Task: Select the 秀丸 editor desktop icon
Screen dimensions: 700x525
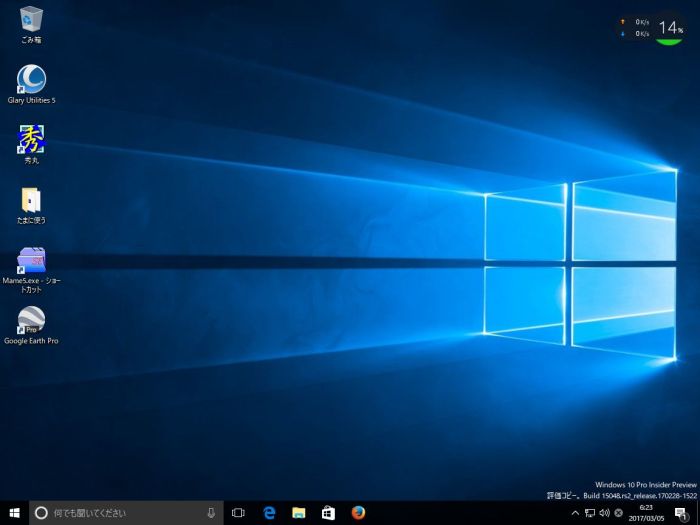Action: [31, 139]
